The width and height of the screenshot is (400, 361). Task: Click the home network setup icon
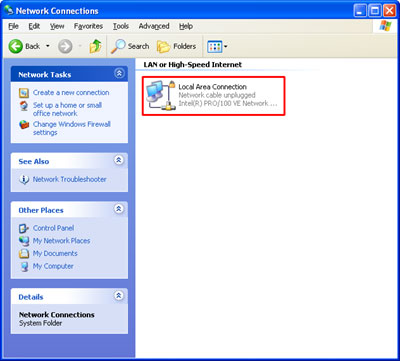24,106
